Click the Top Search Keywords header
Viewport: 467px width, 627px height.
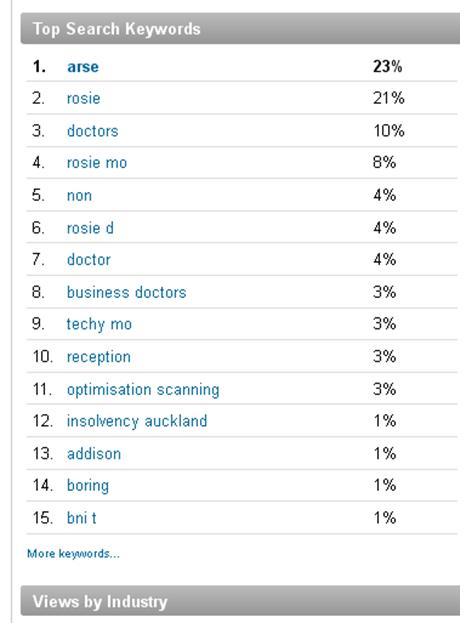tap(240, 28)
